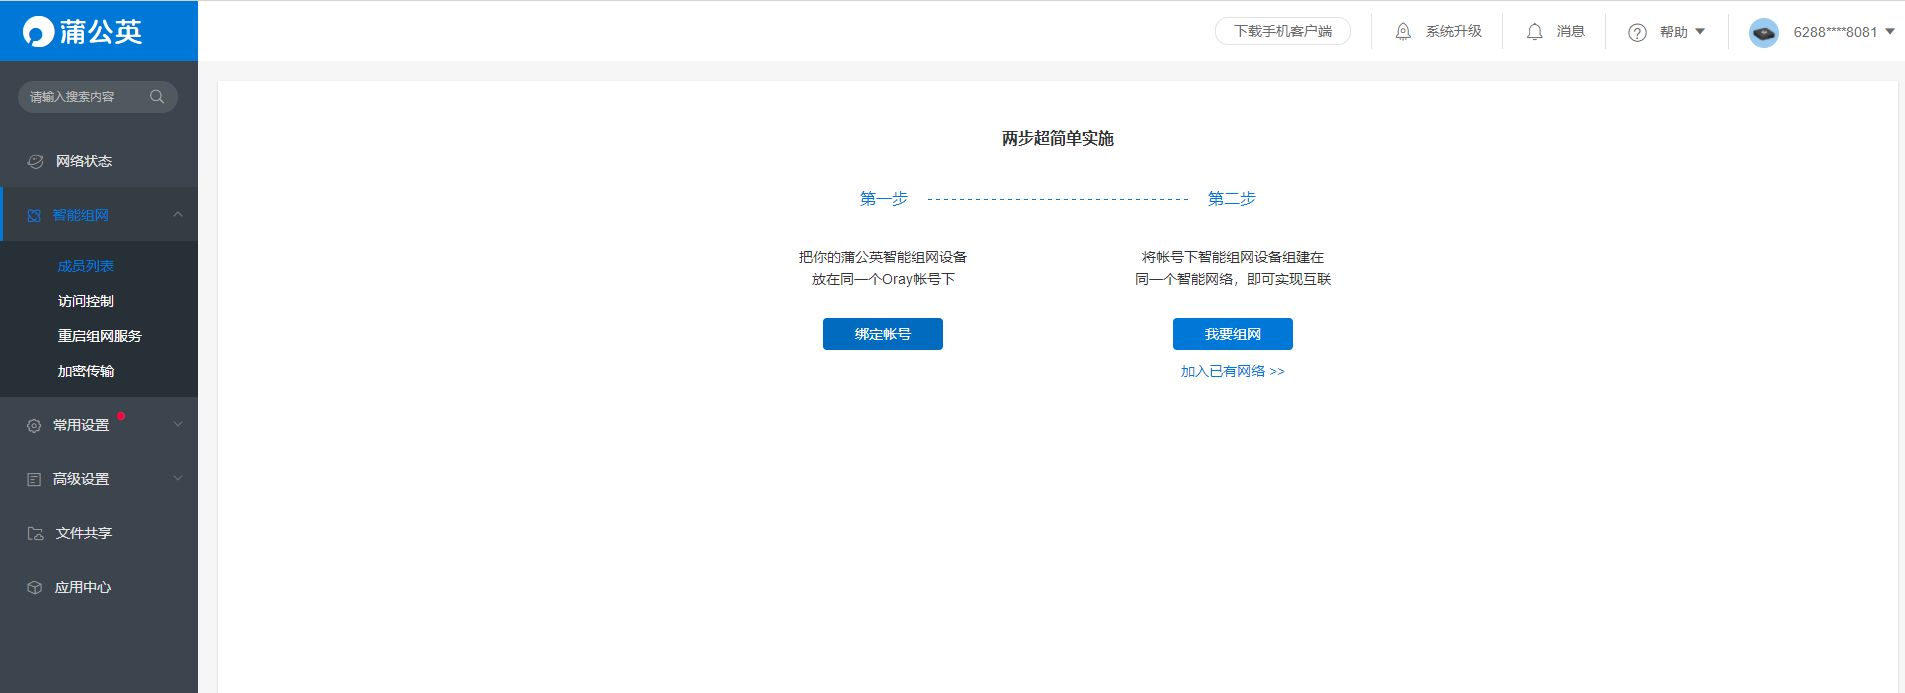
Task: Click the 帮助 question mark icon
Action: click(x=1637, y=32)
